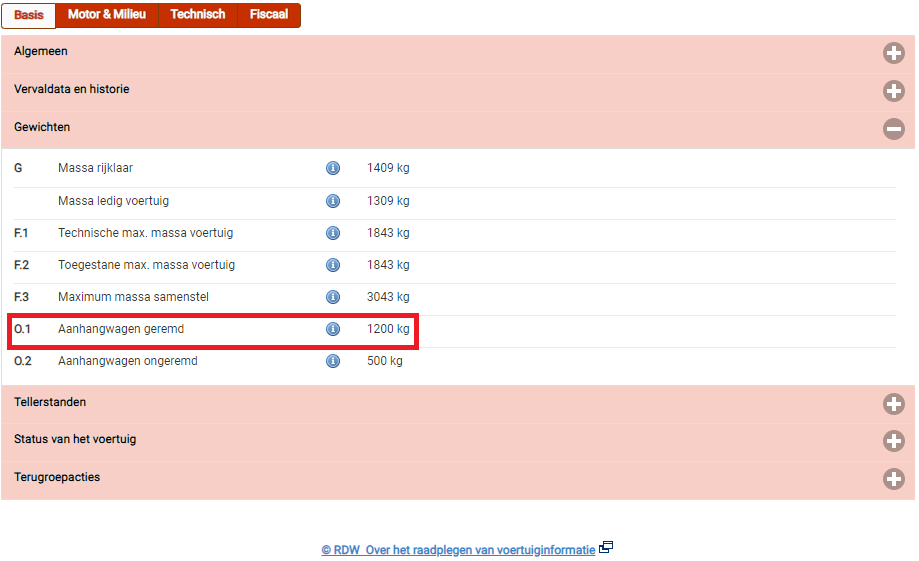Show info for Toegestane max. massa voertuig
The width and height of the screenshot is (919, 561).
coord(333,265)
